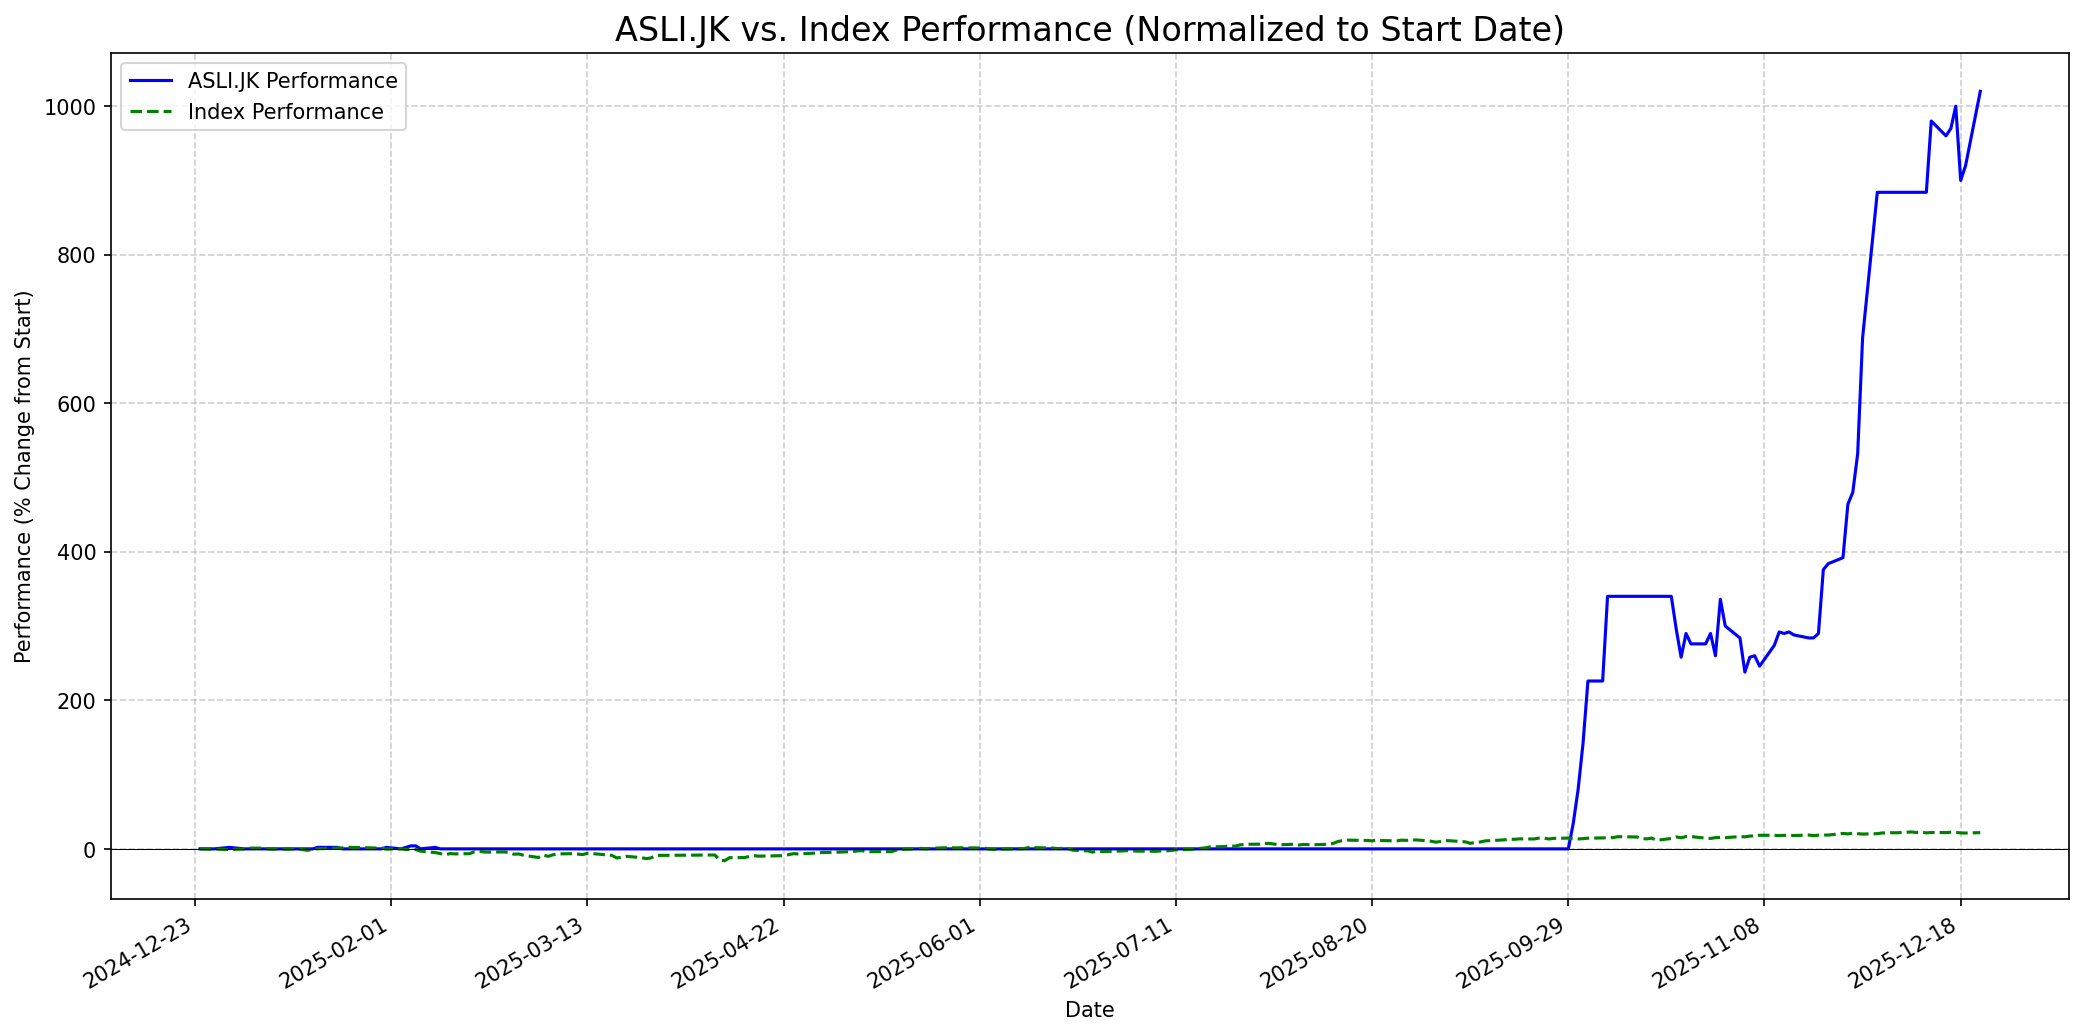
Task: Click the 0 y-axis tick label
Action: [91, 849]
